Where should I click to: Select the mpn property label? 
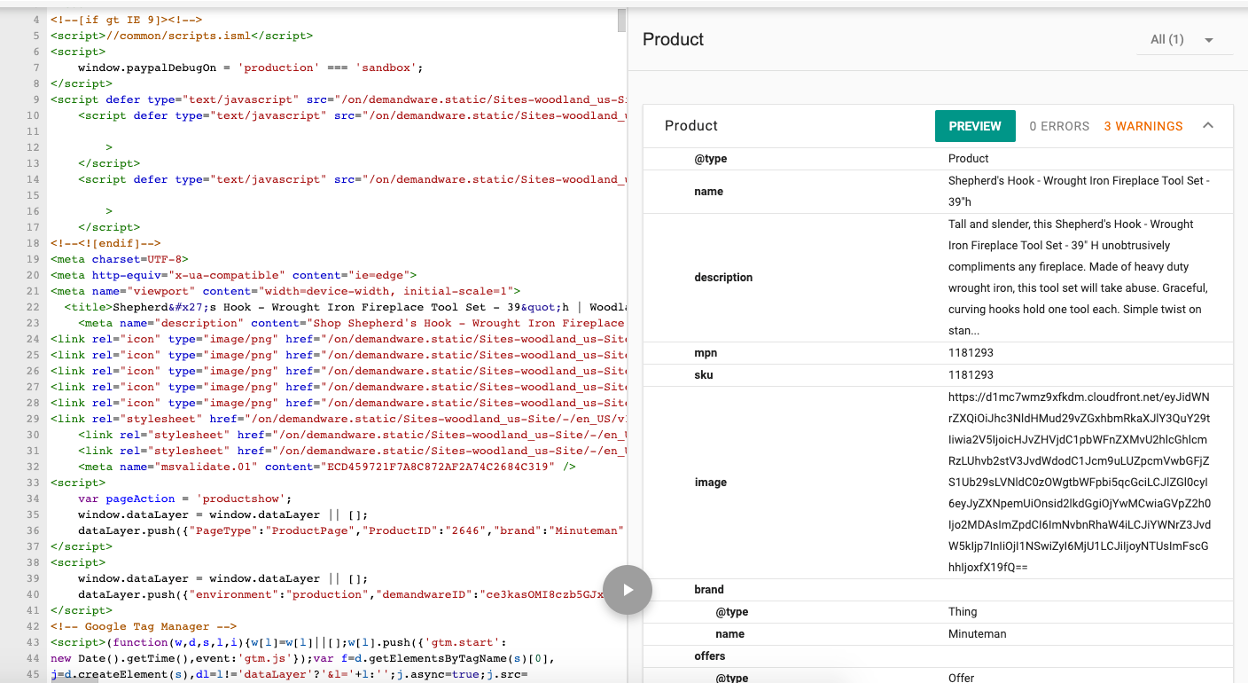point(706,353)
